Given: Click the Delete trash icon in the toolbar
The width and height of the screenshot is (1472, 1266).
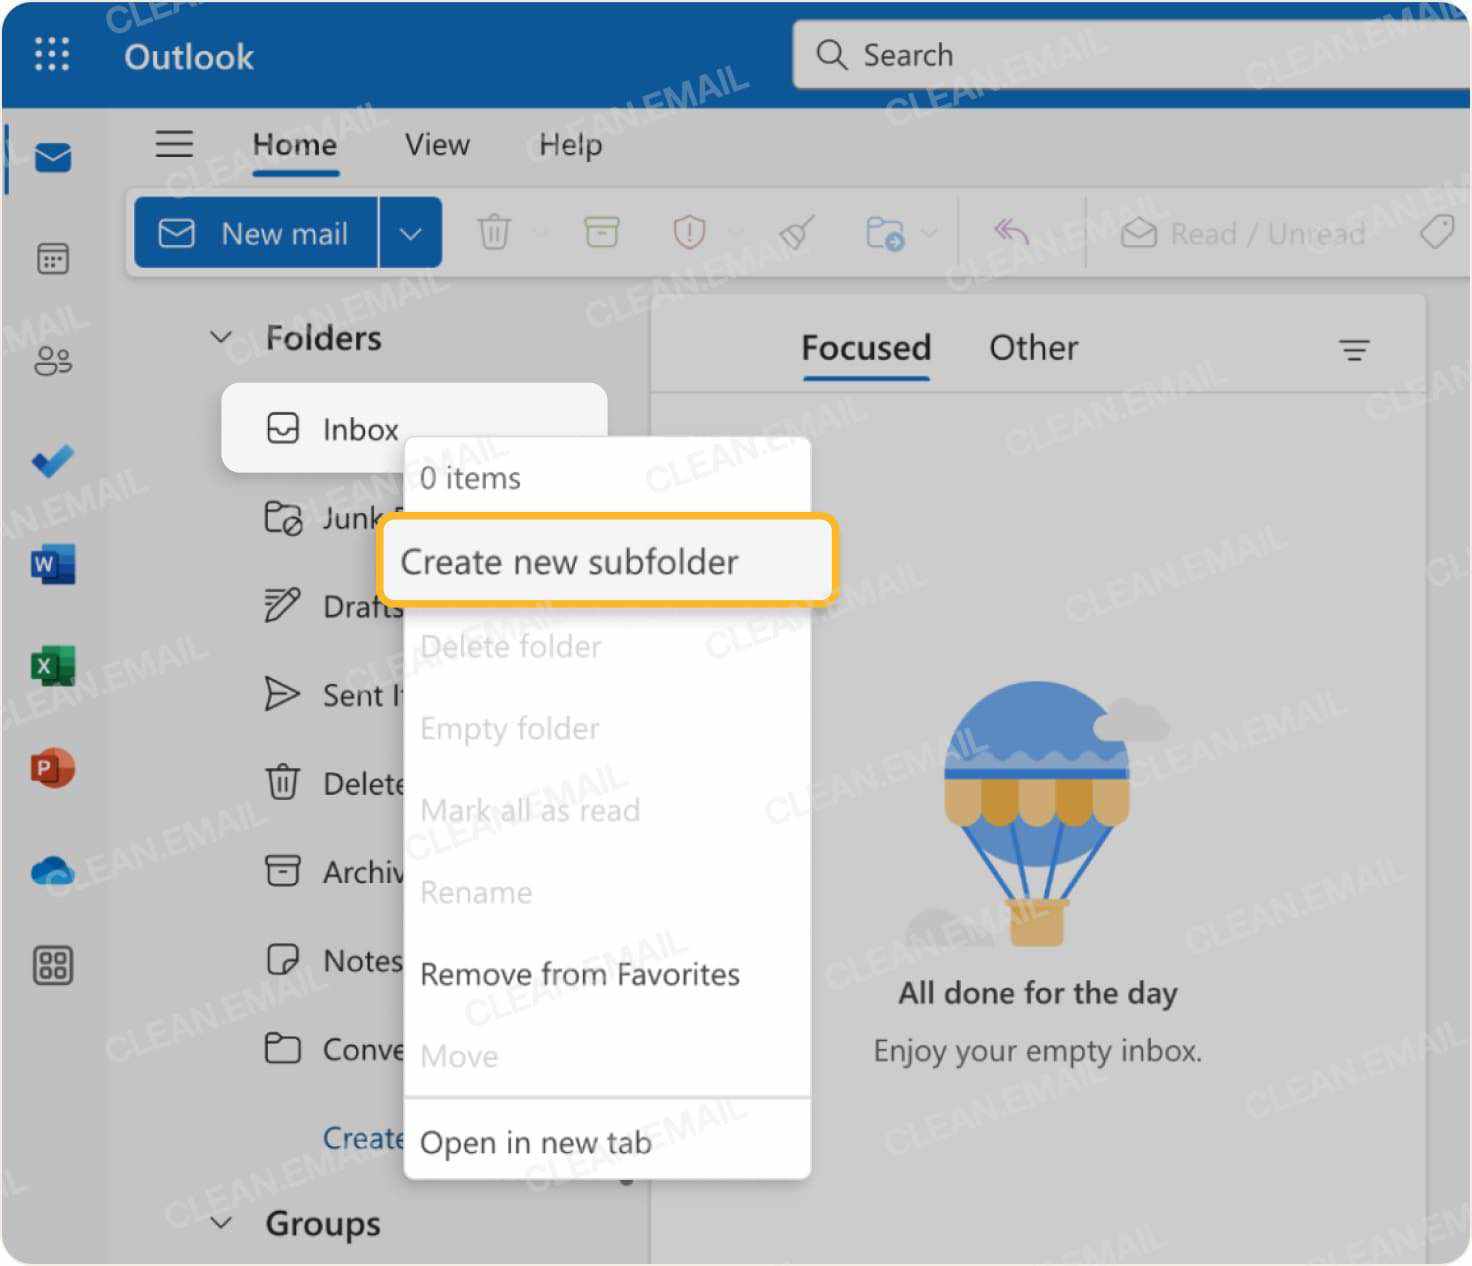Looking at the screenshot, I should pyautogui.click(x=494, y=232).
